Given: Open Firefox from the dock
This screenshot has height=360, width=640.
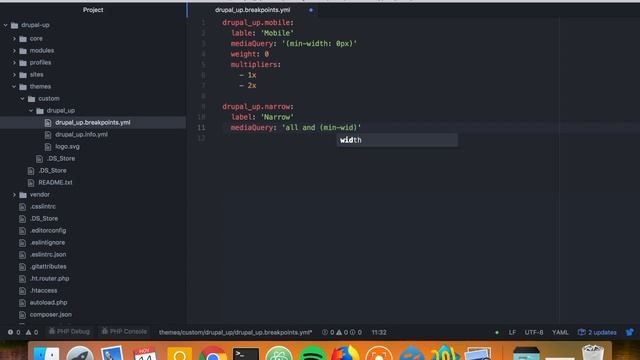Looking at the screenshot, I should pyautogui.click(x=345, y=353).
